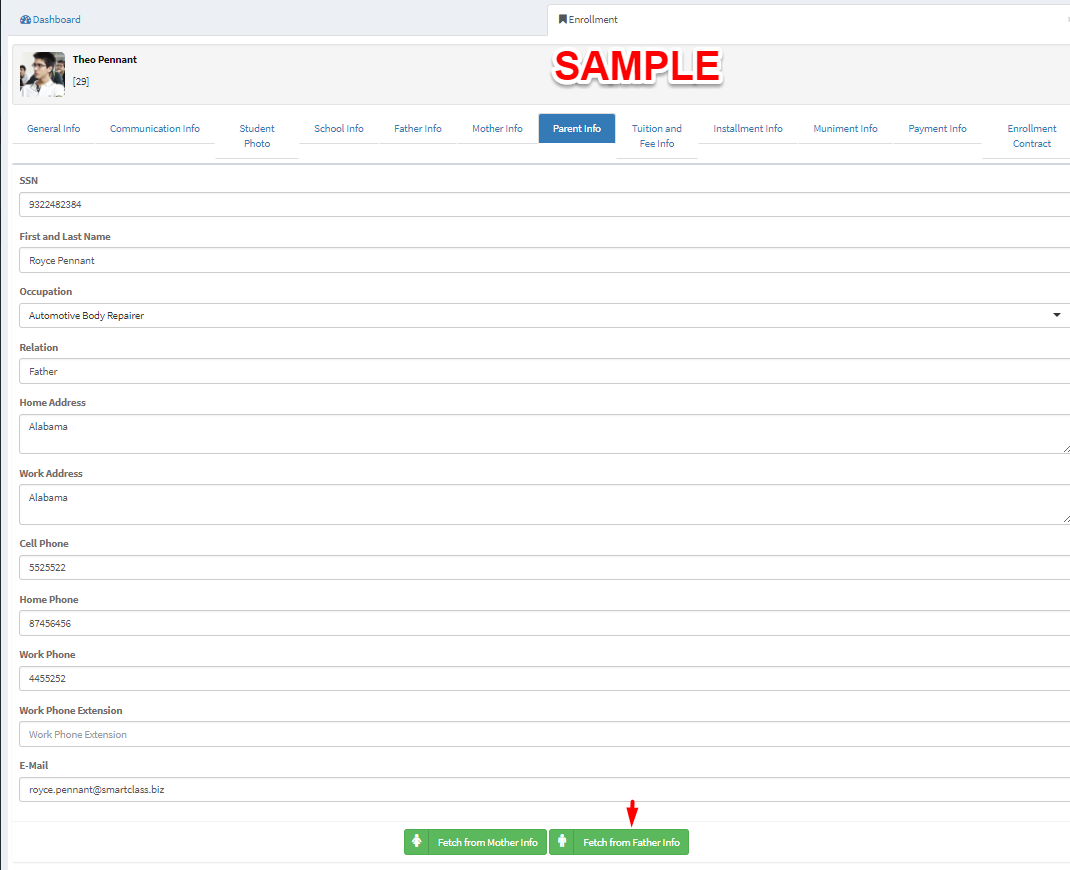Select the Father Info tab
The image size is (1070, 870).
(418, 129)
